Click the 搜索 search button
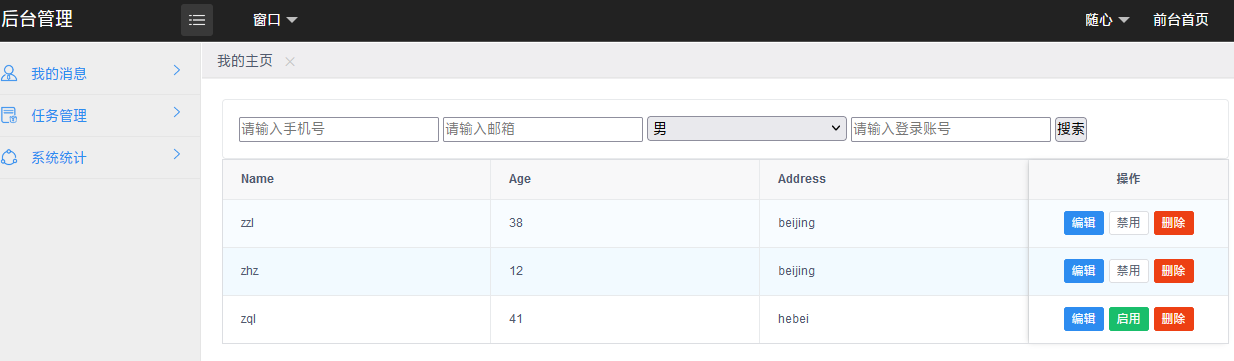The width and height of the screenshot is (1234, 361). (x=1071, y=129)
